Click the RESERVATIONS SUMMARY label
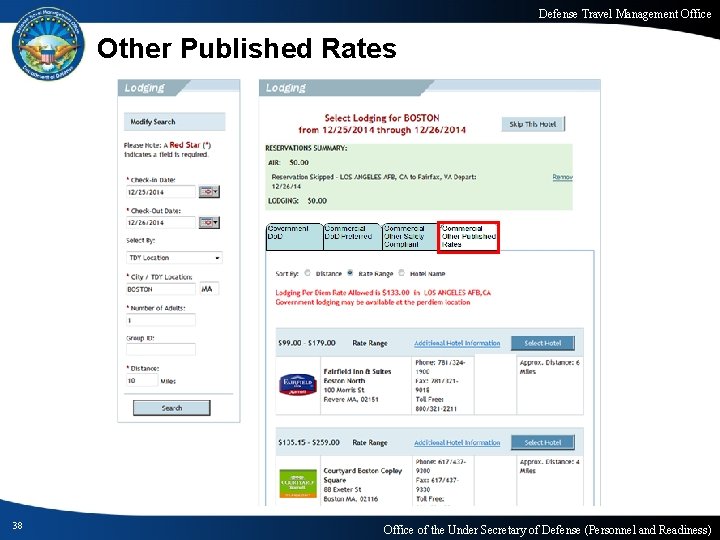Screen dimensions: 720x540 tap(306, 148)
